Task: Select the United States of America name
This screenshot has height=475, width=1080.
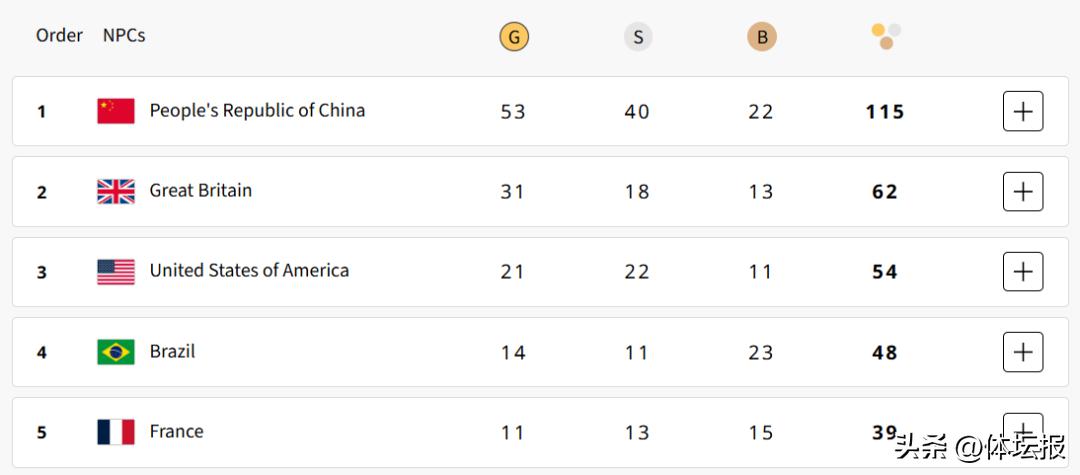Action: [x=249, y=271]
